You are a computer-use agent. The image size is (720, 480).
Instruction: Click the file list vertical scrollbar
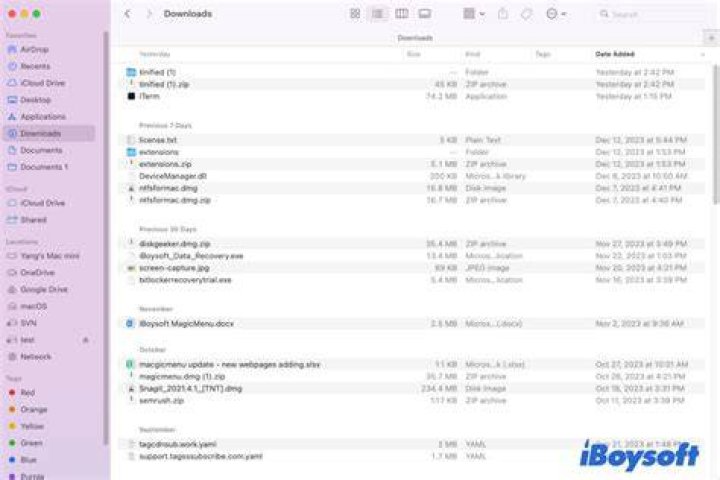coord(715,135)
